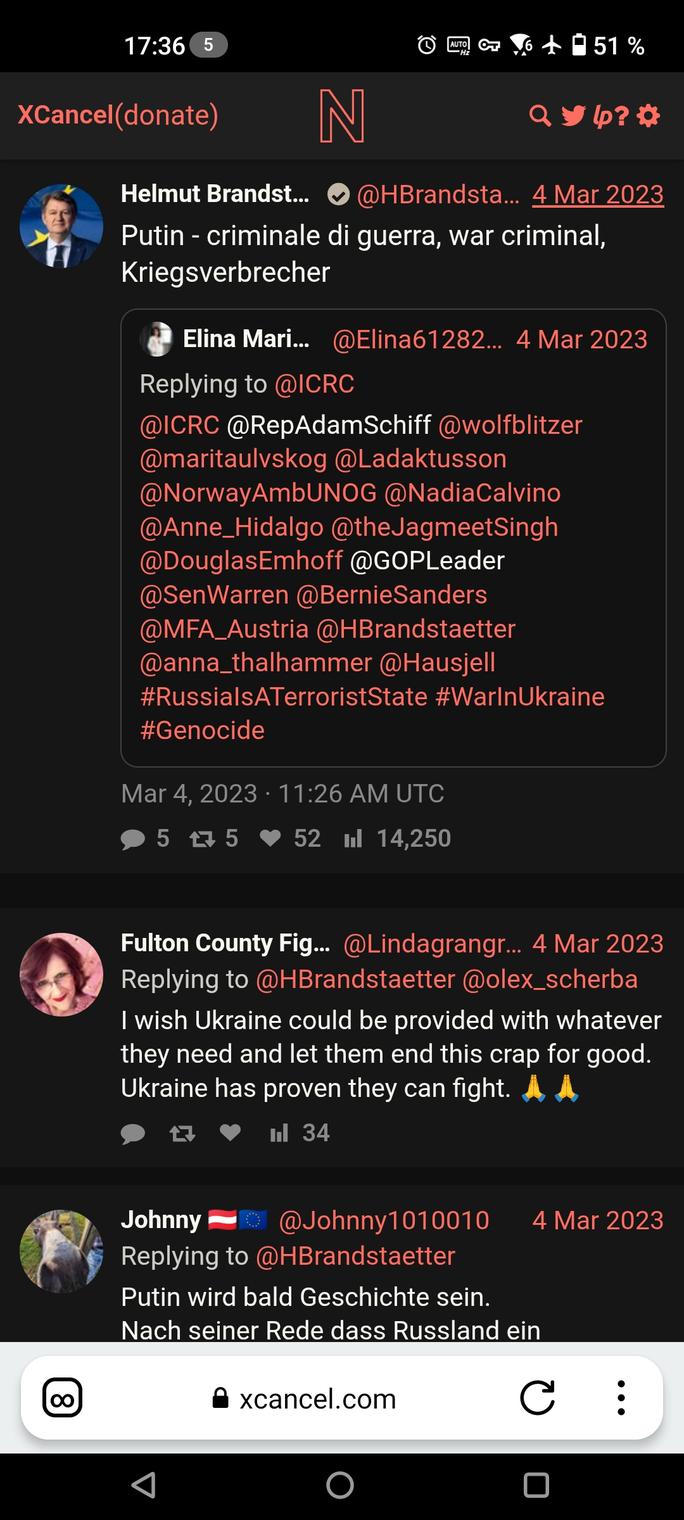This screenshot has width=684, height=1520.
Task: Click the heart icon with 52 likes
Action: tap(270, 838)
